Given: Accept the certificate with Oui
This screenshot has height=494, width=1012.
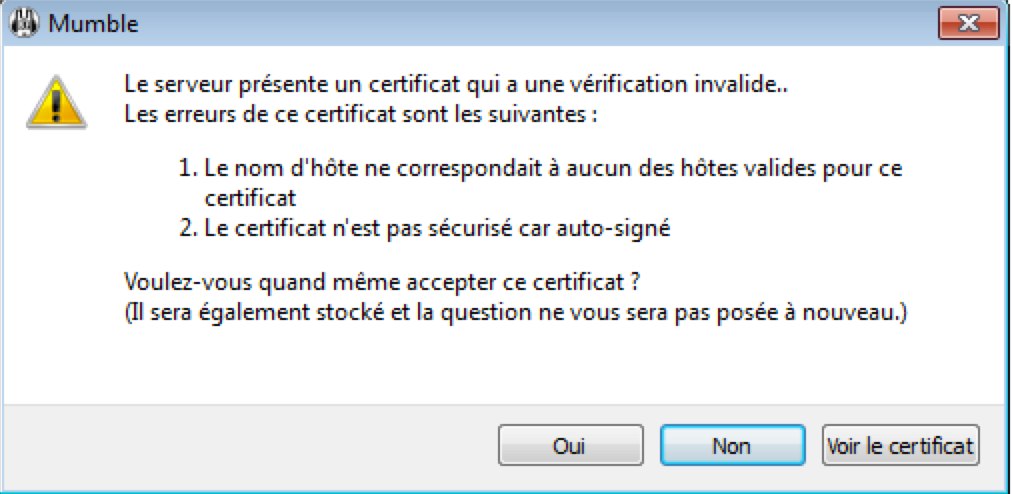Looking at the screenshot, I should point(568,445).
